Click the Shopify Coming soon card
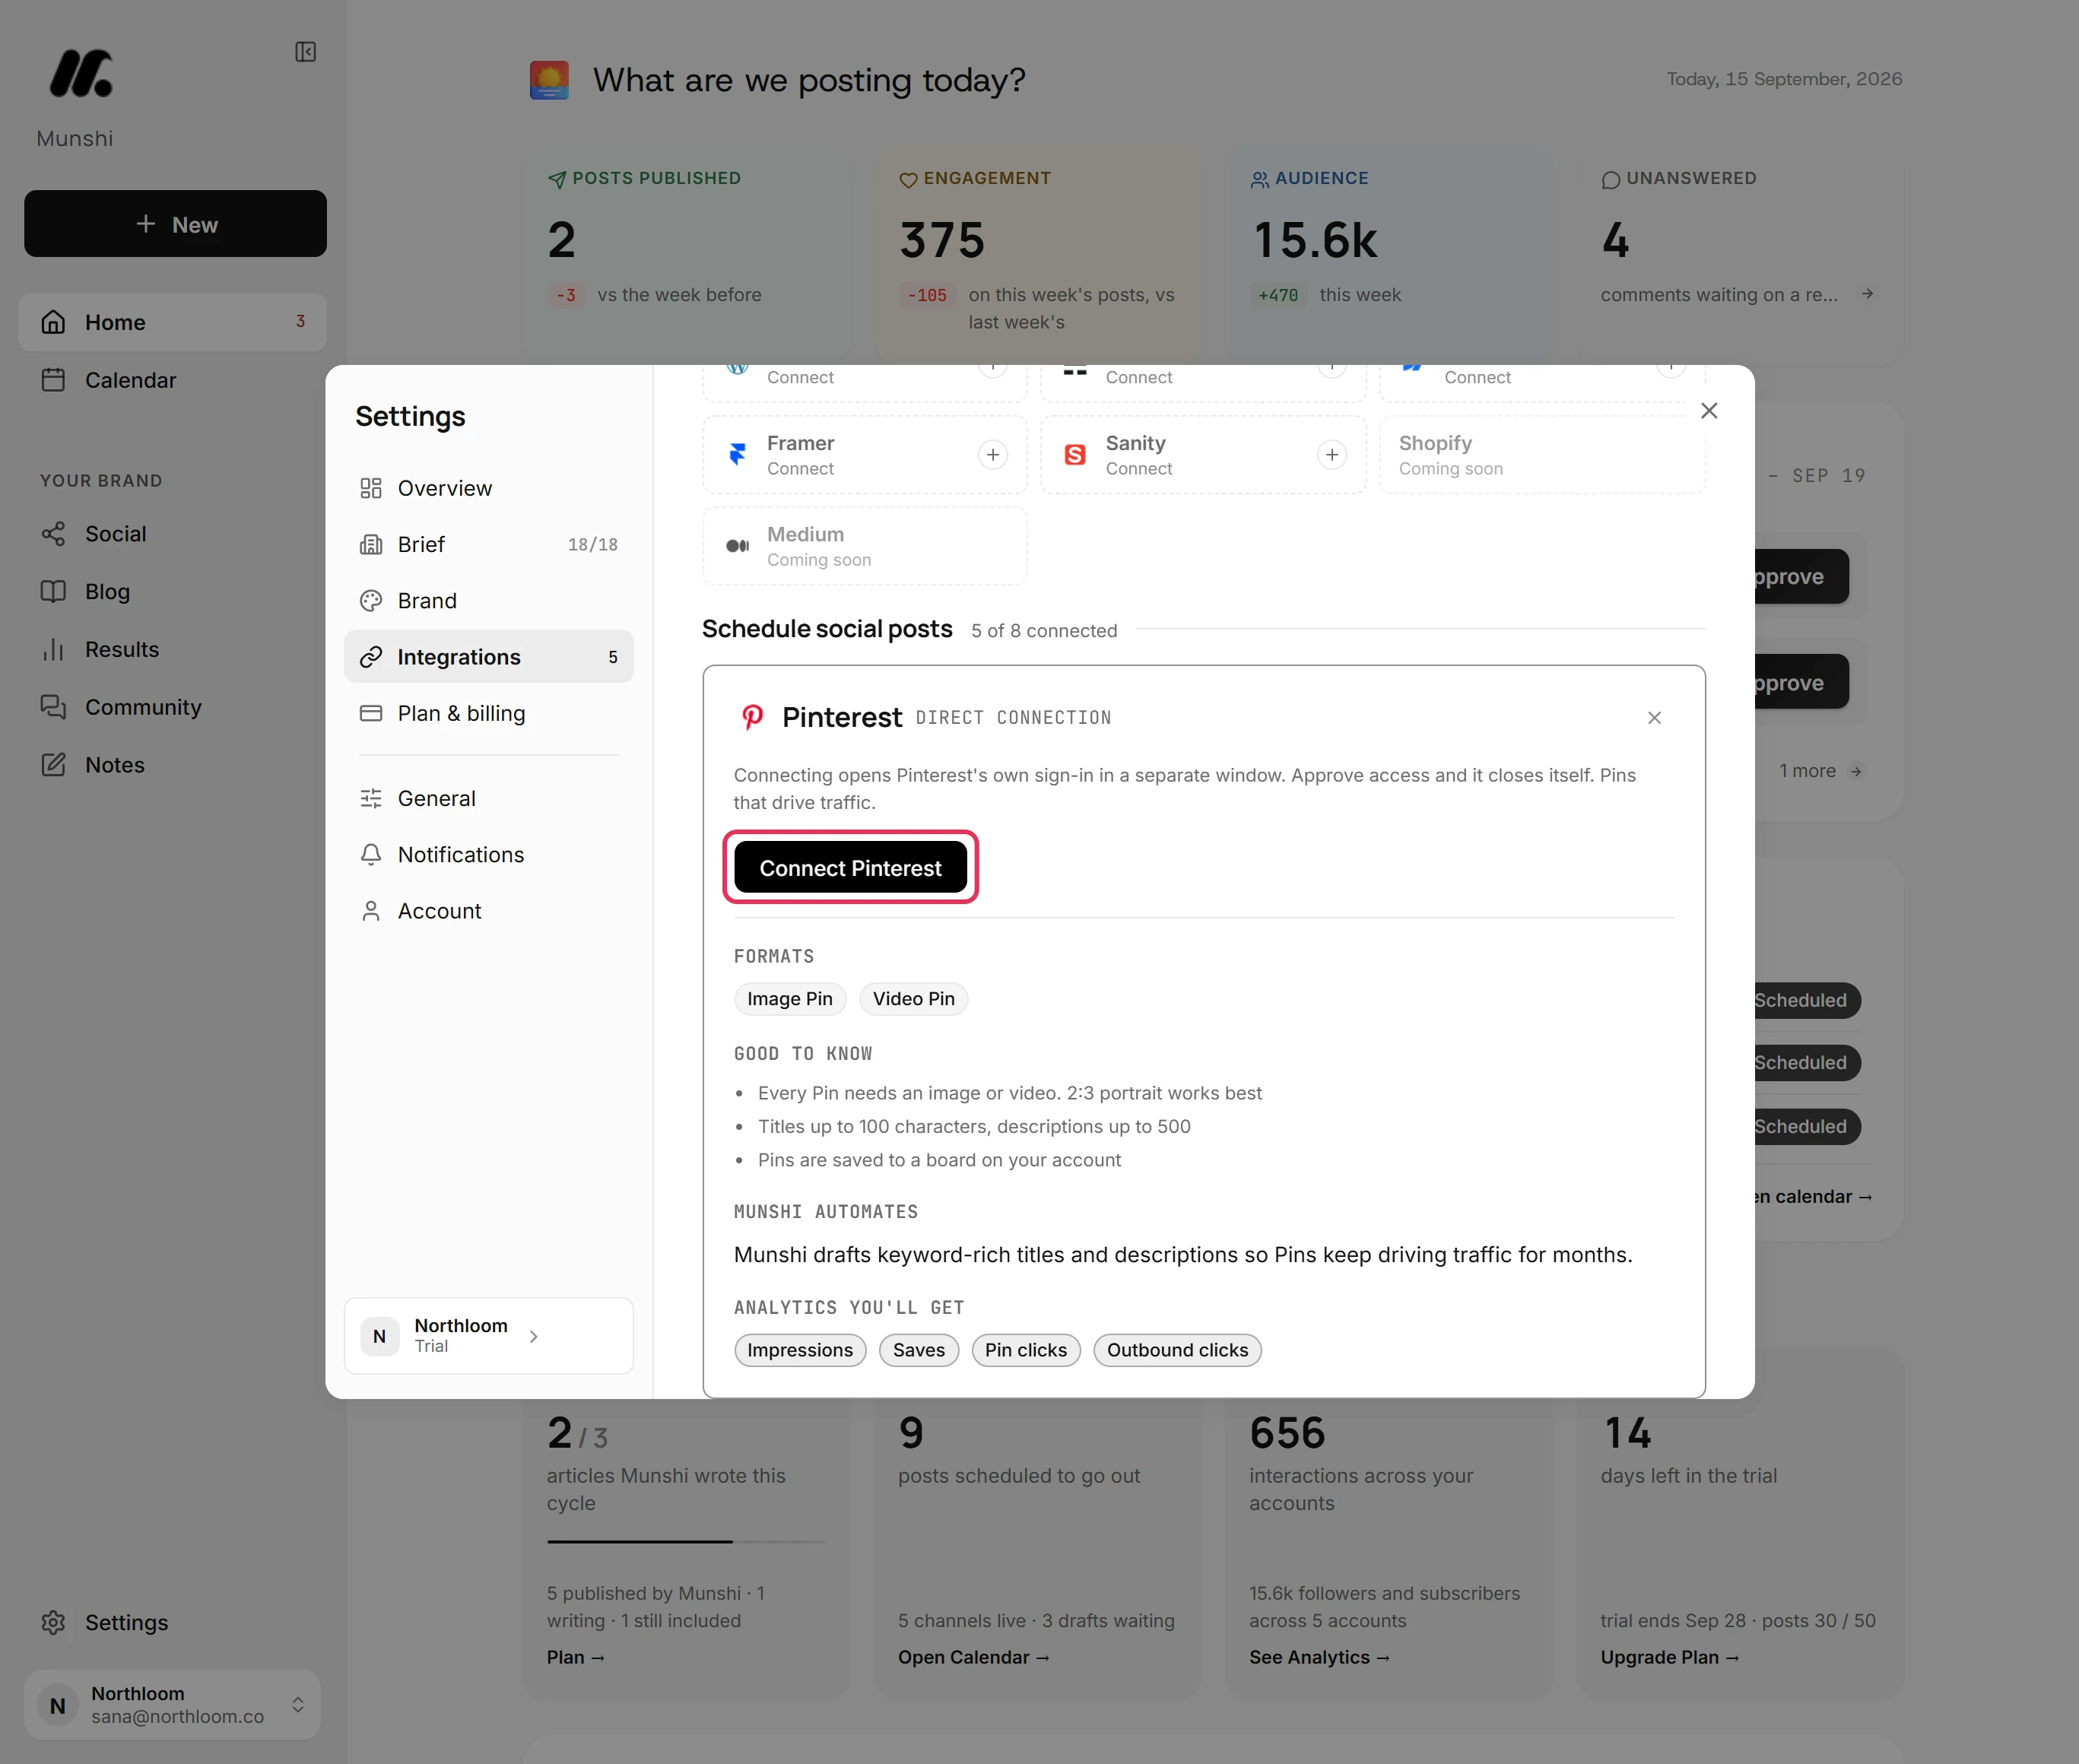Image resolution: width=2079 pixels, height=1764 pixels. (x=1542, y=455)
